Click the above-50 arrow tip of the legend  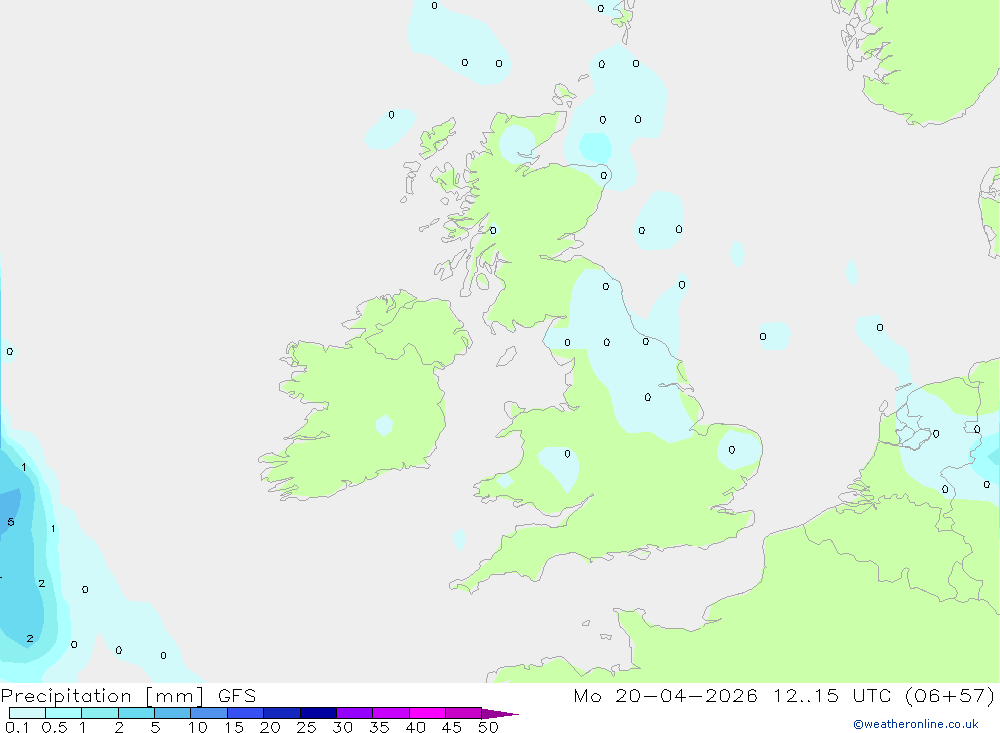[500, 713]
